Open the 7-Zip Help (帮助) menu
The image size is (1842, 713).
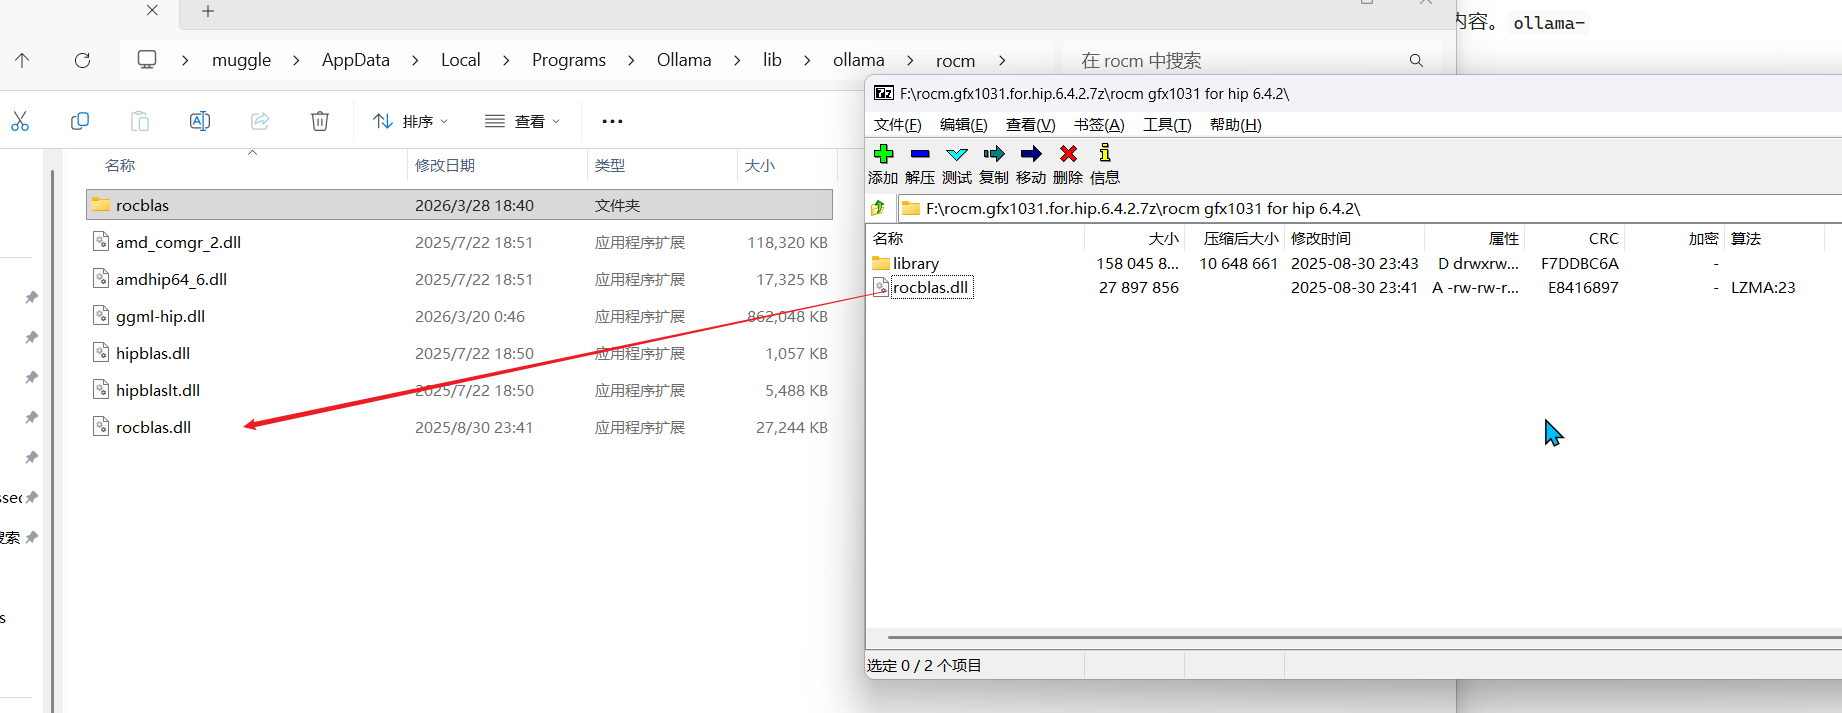coord(1235,124)
